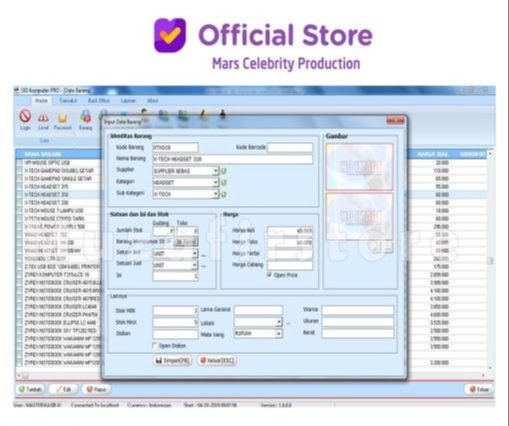
Task: Open the Sub Kategori dropdown showing X-TECH
Action: click(215, 194)
